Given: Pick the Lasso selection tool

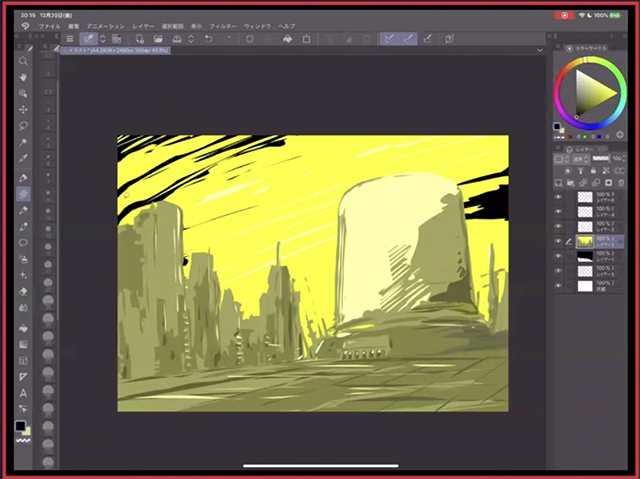Looking at the screenshot, I should (x=23, y=126).
